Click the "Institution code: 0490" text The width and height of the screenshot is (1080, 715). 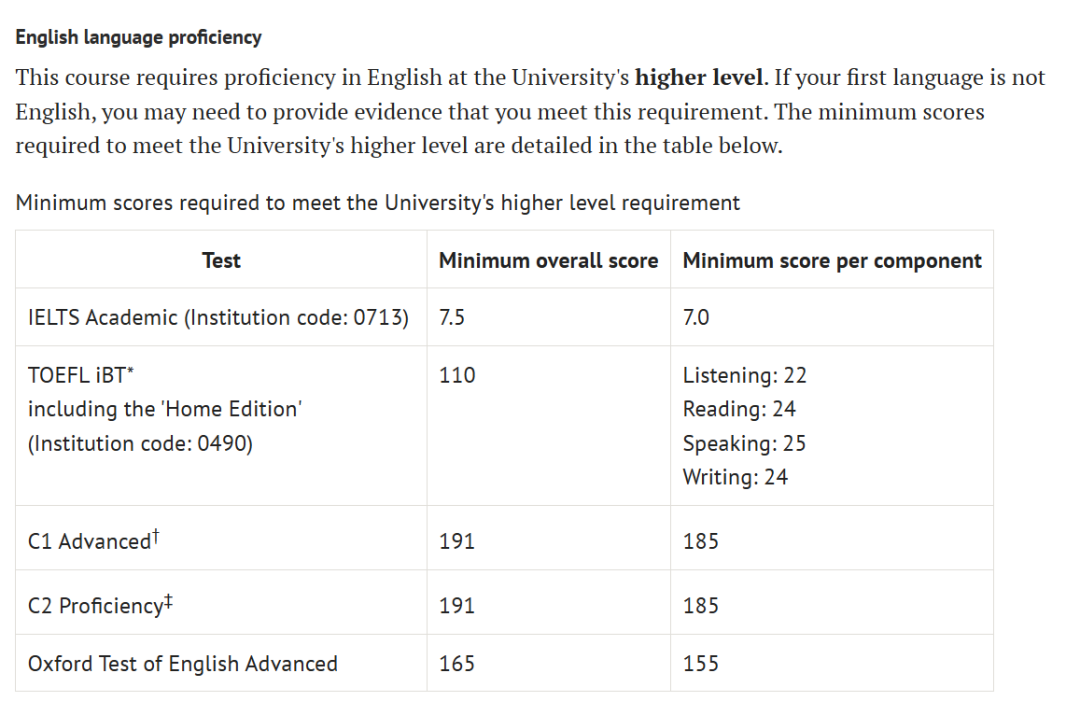pyautogui.click(x=140, y=443)
